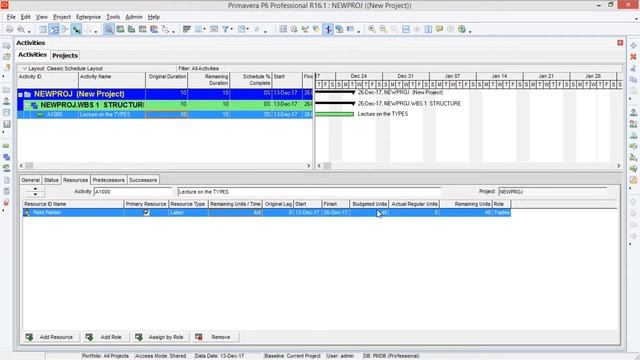Switch to the Predecessors tab
Screen dimensions: 640x360
pos(108,180)
